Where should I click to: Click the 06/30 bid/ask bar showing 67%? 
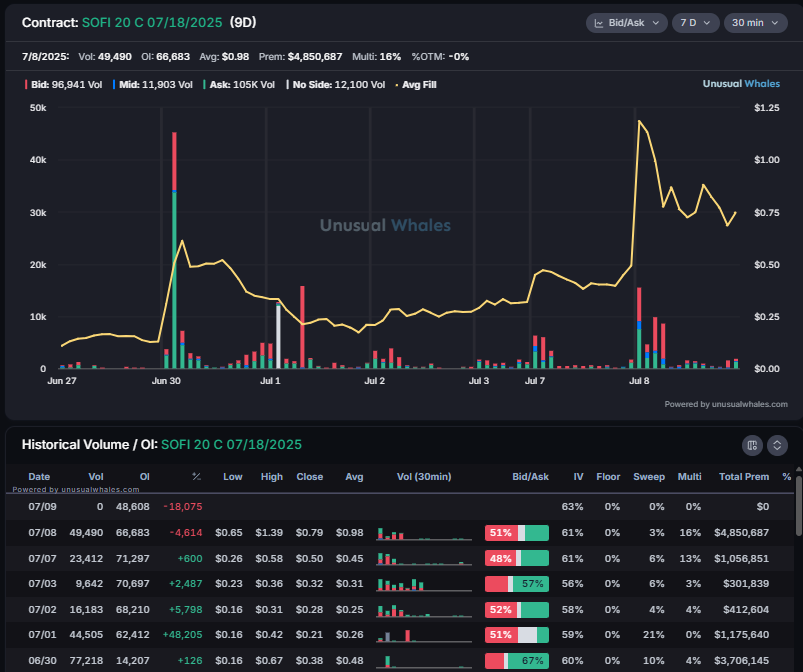(x=517, y=661)
